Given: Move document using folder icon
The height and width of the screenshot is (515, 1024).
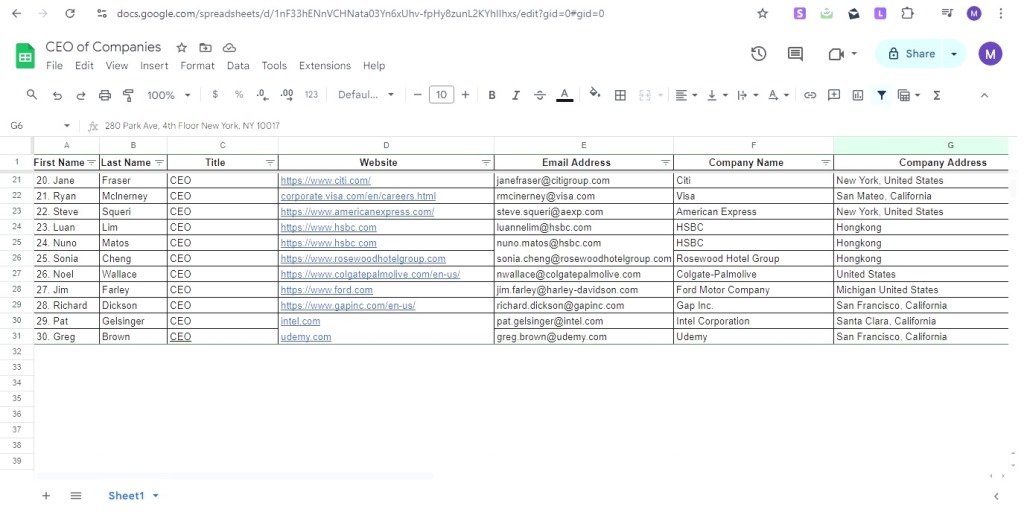Looking at the screenshot, I should tap(205, 48).
